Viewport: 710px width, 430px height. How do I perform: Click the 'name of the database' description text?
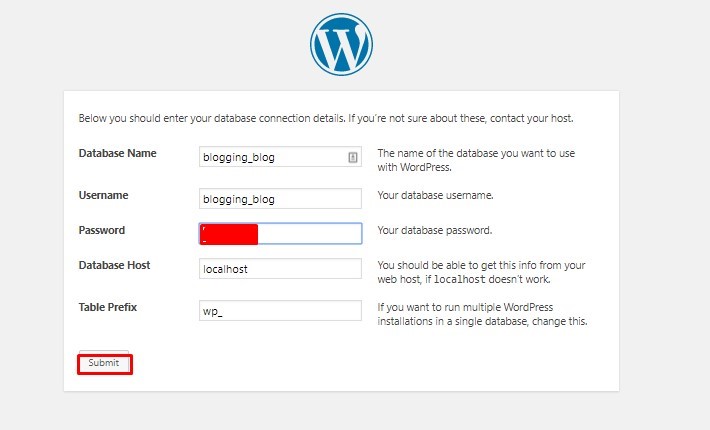click(x=476, y=160)
